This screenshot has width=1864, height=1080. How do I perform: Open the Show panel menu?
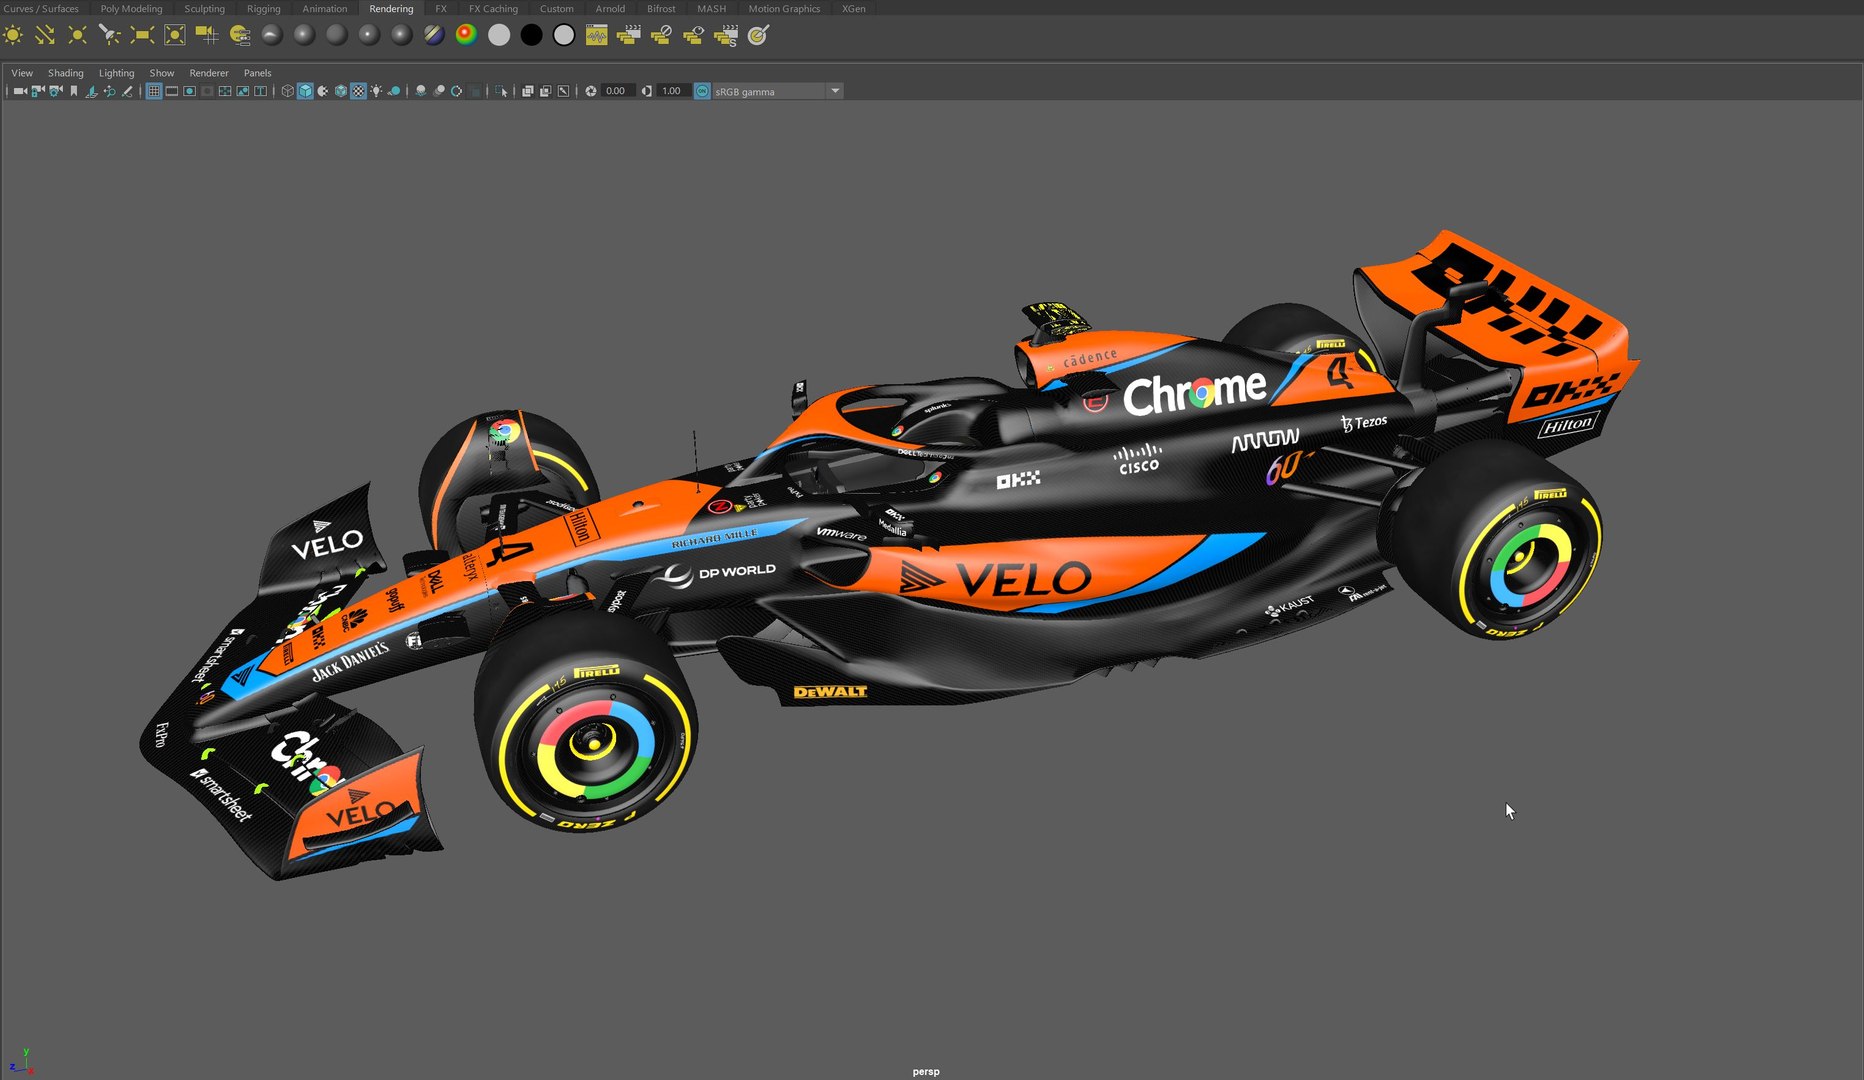point(162,73)
